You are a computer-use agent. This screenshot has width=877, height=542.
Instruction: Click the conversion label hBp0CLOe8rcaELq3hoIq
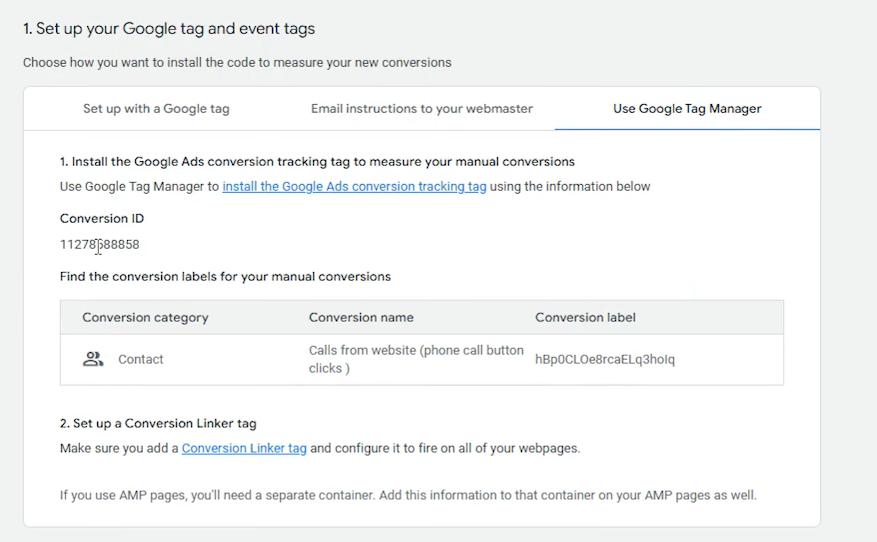pyautogui.click(x=605, y=359)
